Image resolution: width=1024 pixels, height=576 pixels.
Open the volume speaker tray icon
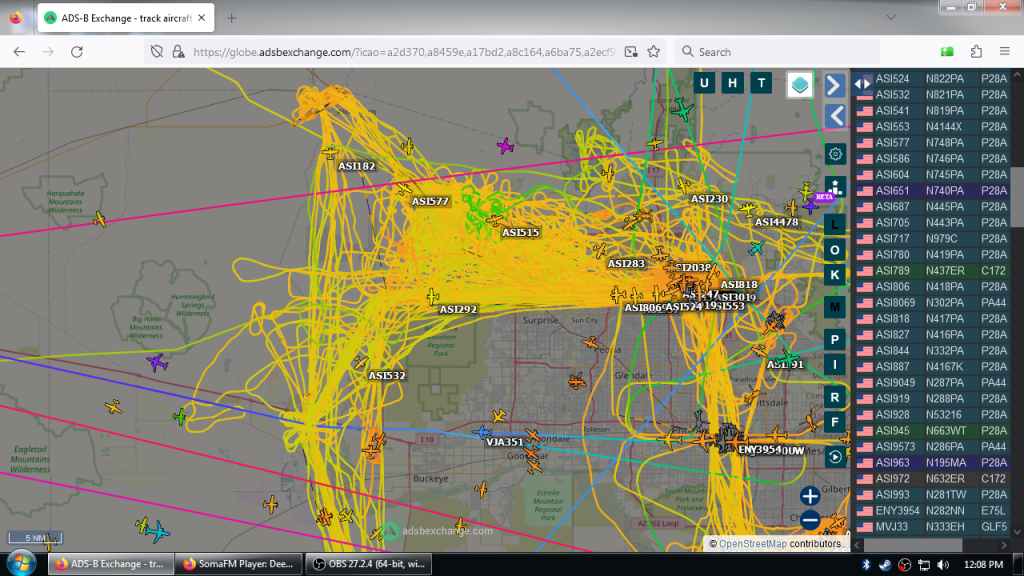click(942, 564)
